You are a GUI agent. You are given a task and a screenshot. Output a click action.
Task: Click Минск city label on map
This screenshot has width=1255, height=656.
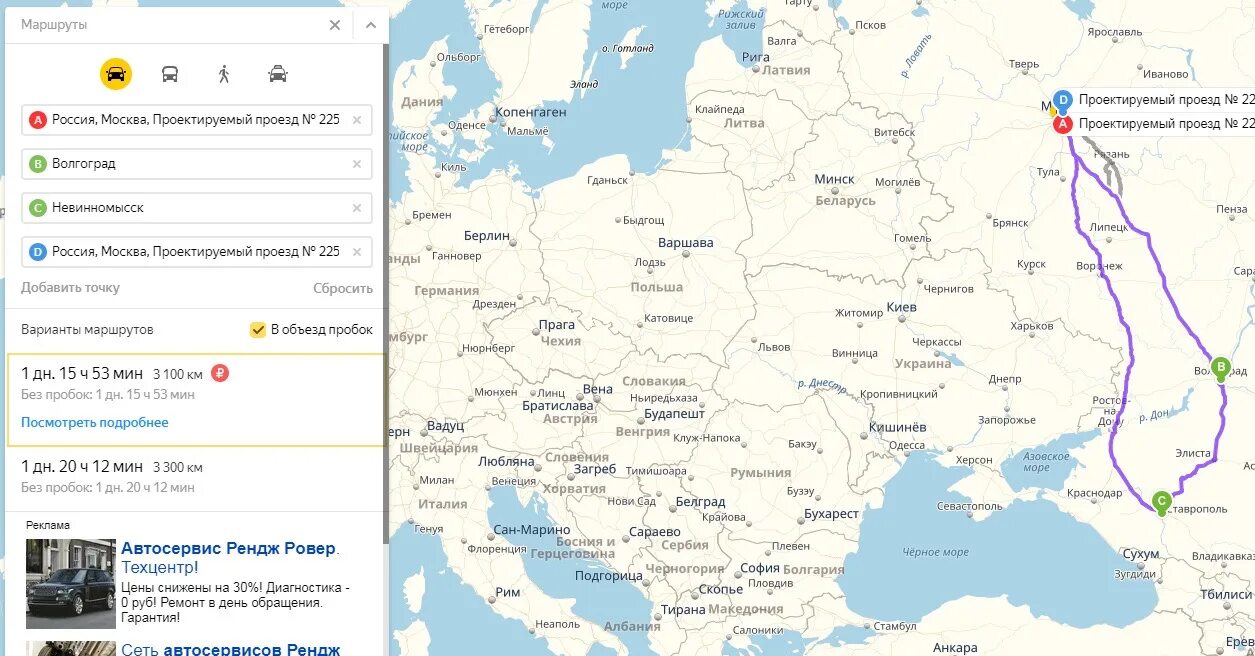pos(834,180)
